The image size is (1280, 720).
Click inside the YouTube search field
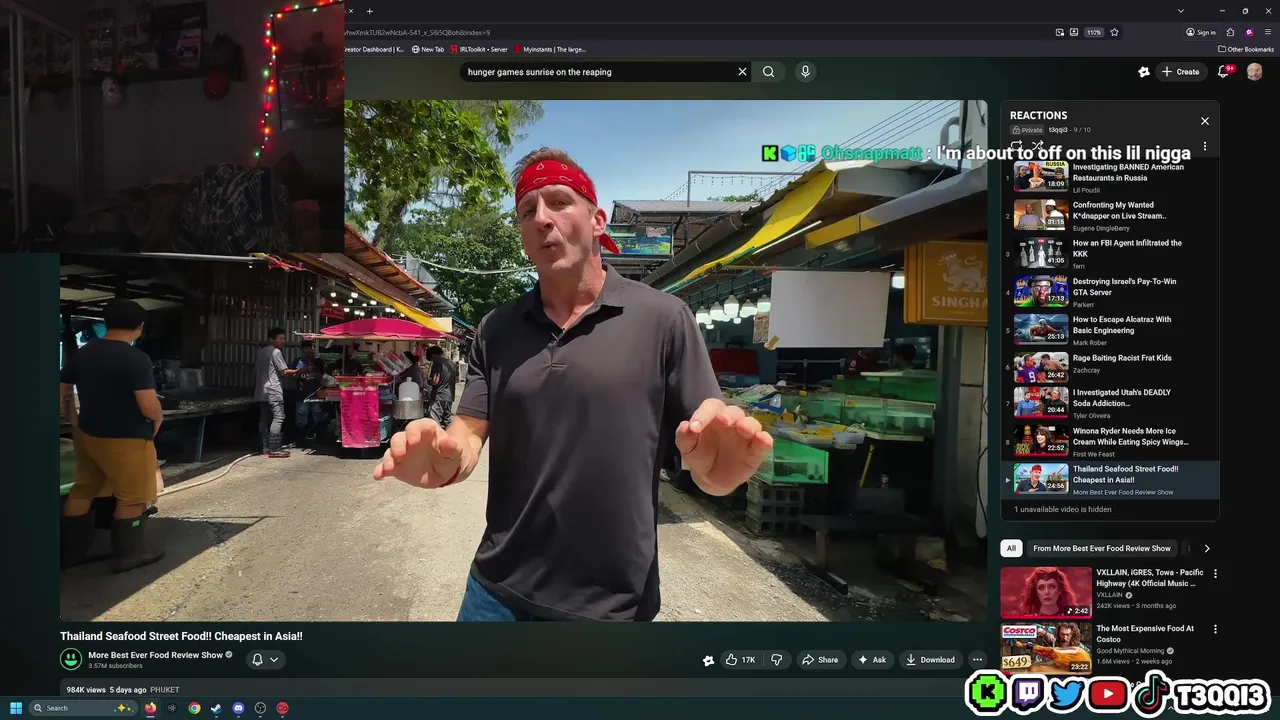(x=600, y=72)
